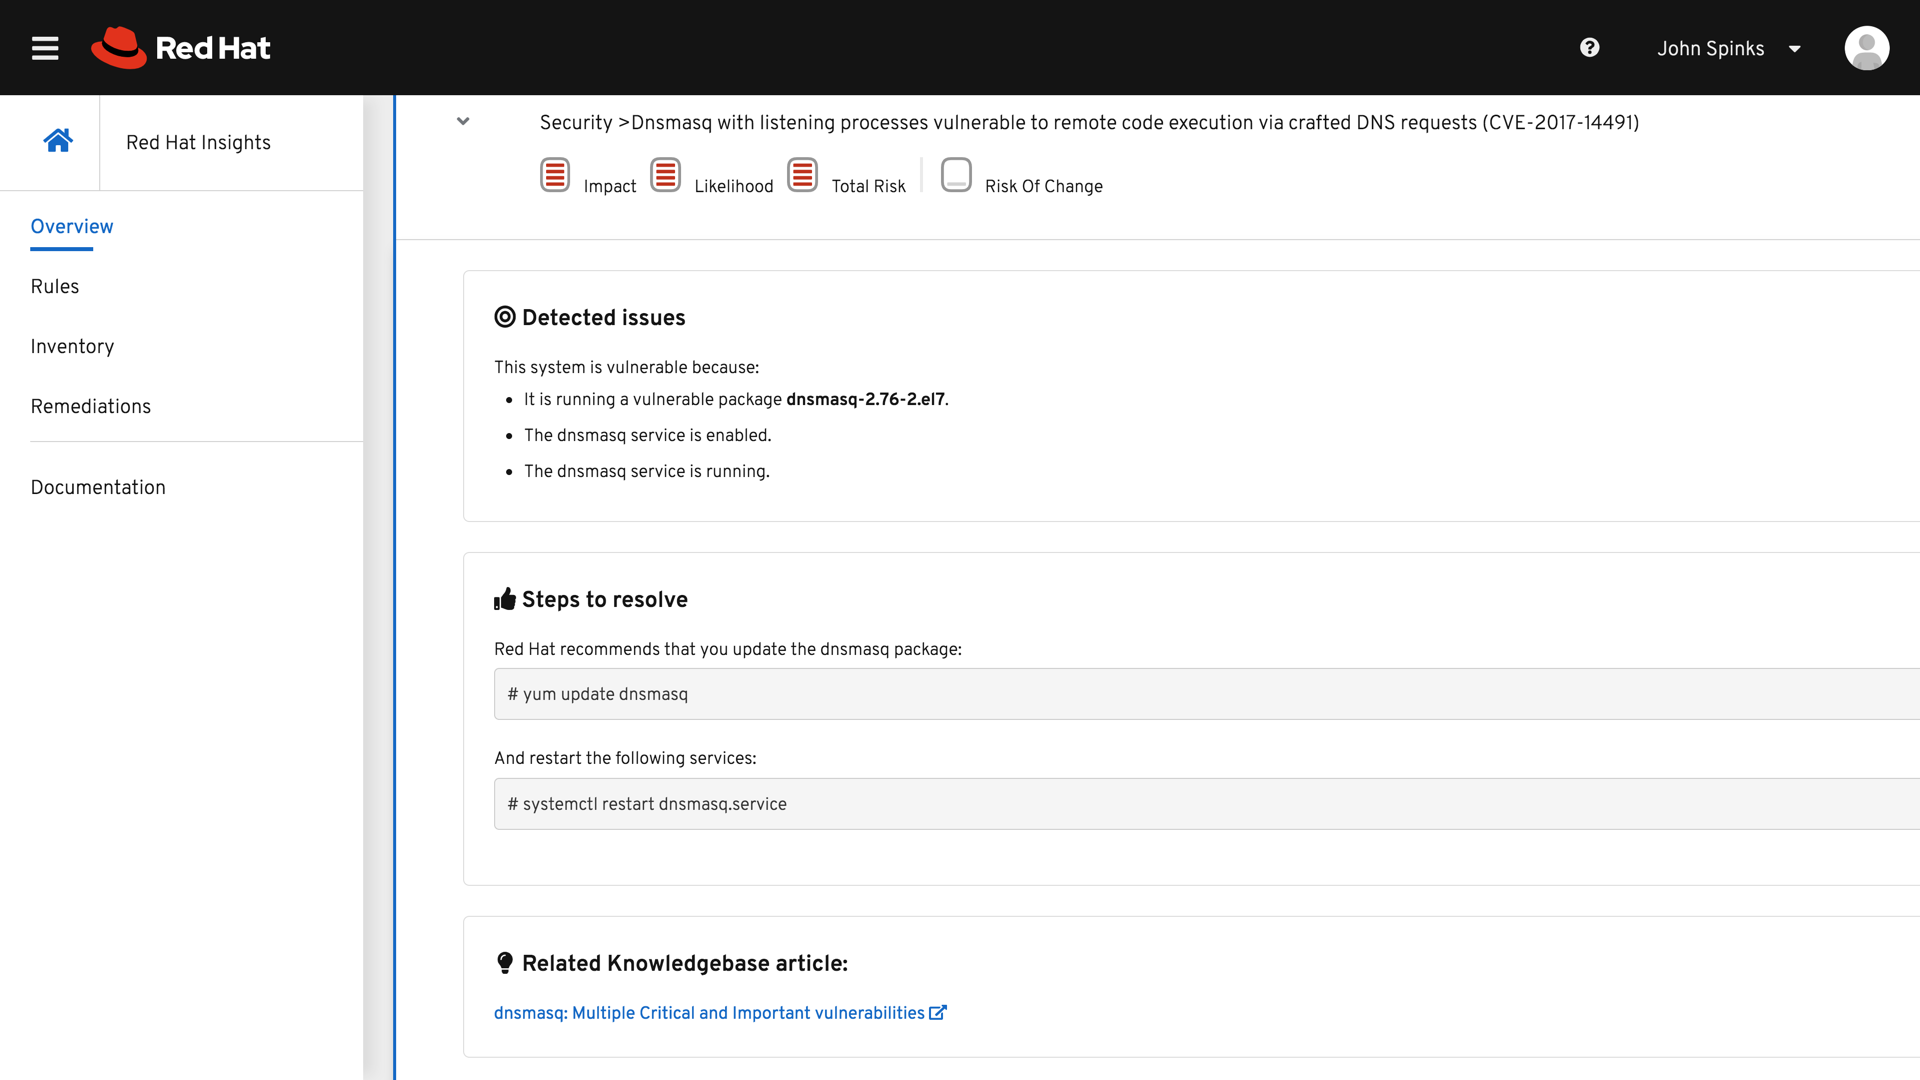Image resolution: width=1920 pixels, height=1080 pixels.
Task: Open dnsmasq Multiple Critical vulnerabilities article
Action: tap(709, 1013)
